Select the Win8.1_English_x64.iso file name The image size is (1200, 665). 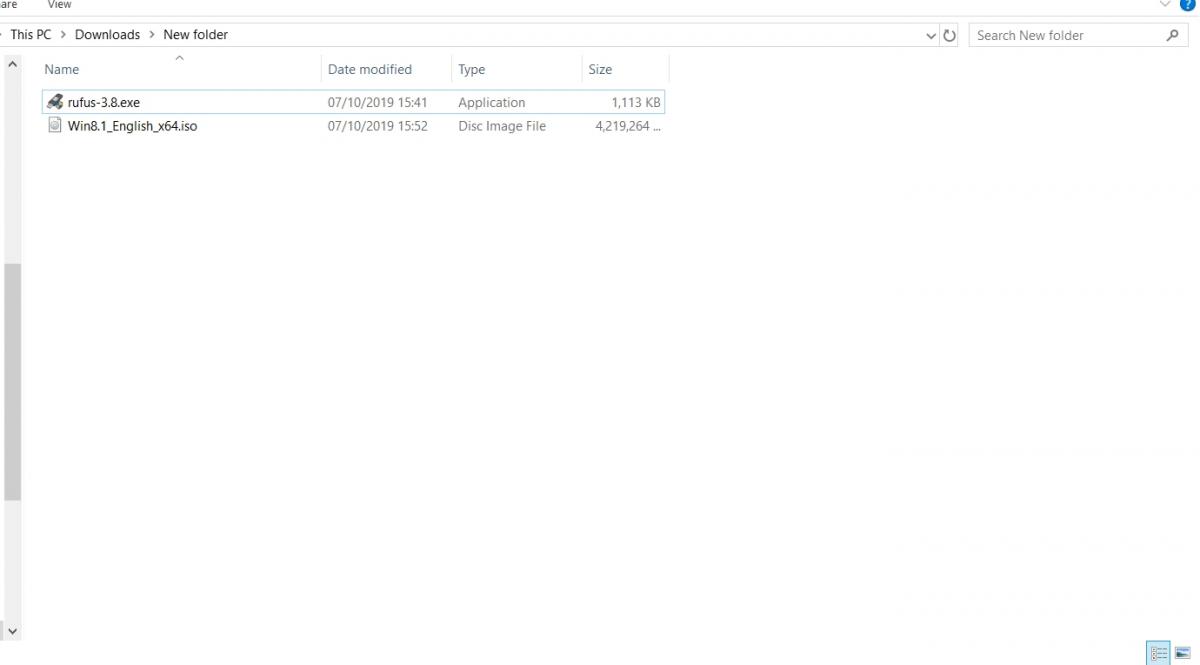pos(133,126)
